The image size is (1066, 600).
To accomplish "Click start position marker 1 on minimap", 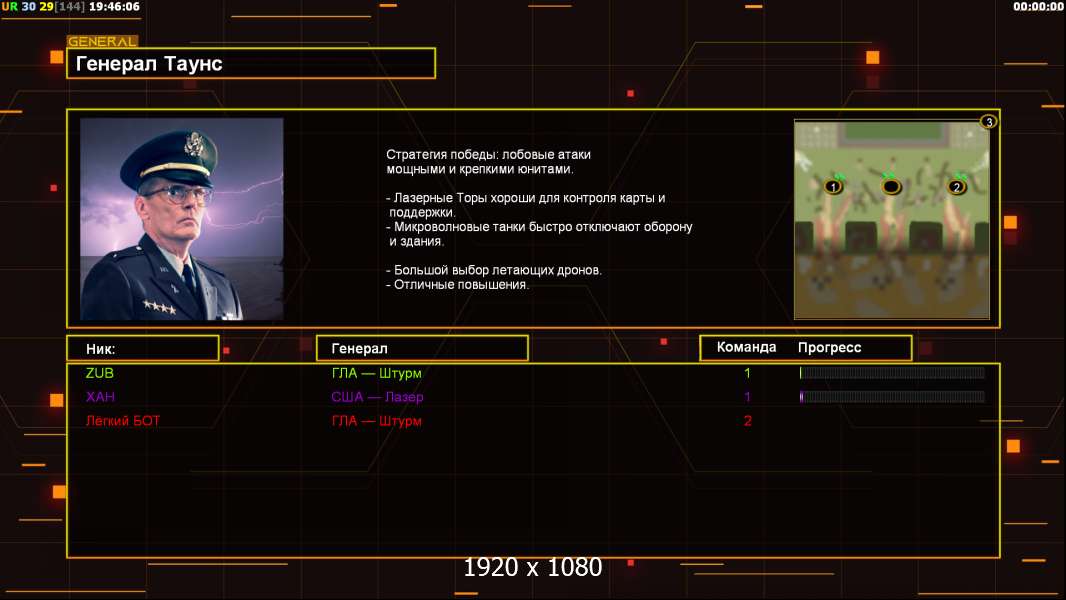I will tap(833, 187).
